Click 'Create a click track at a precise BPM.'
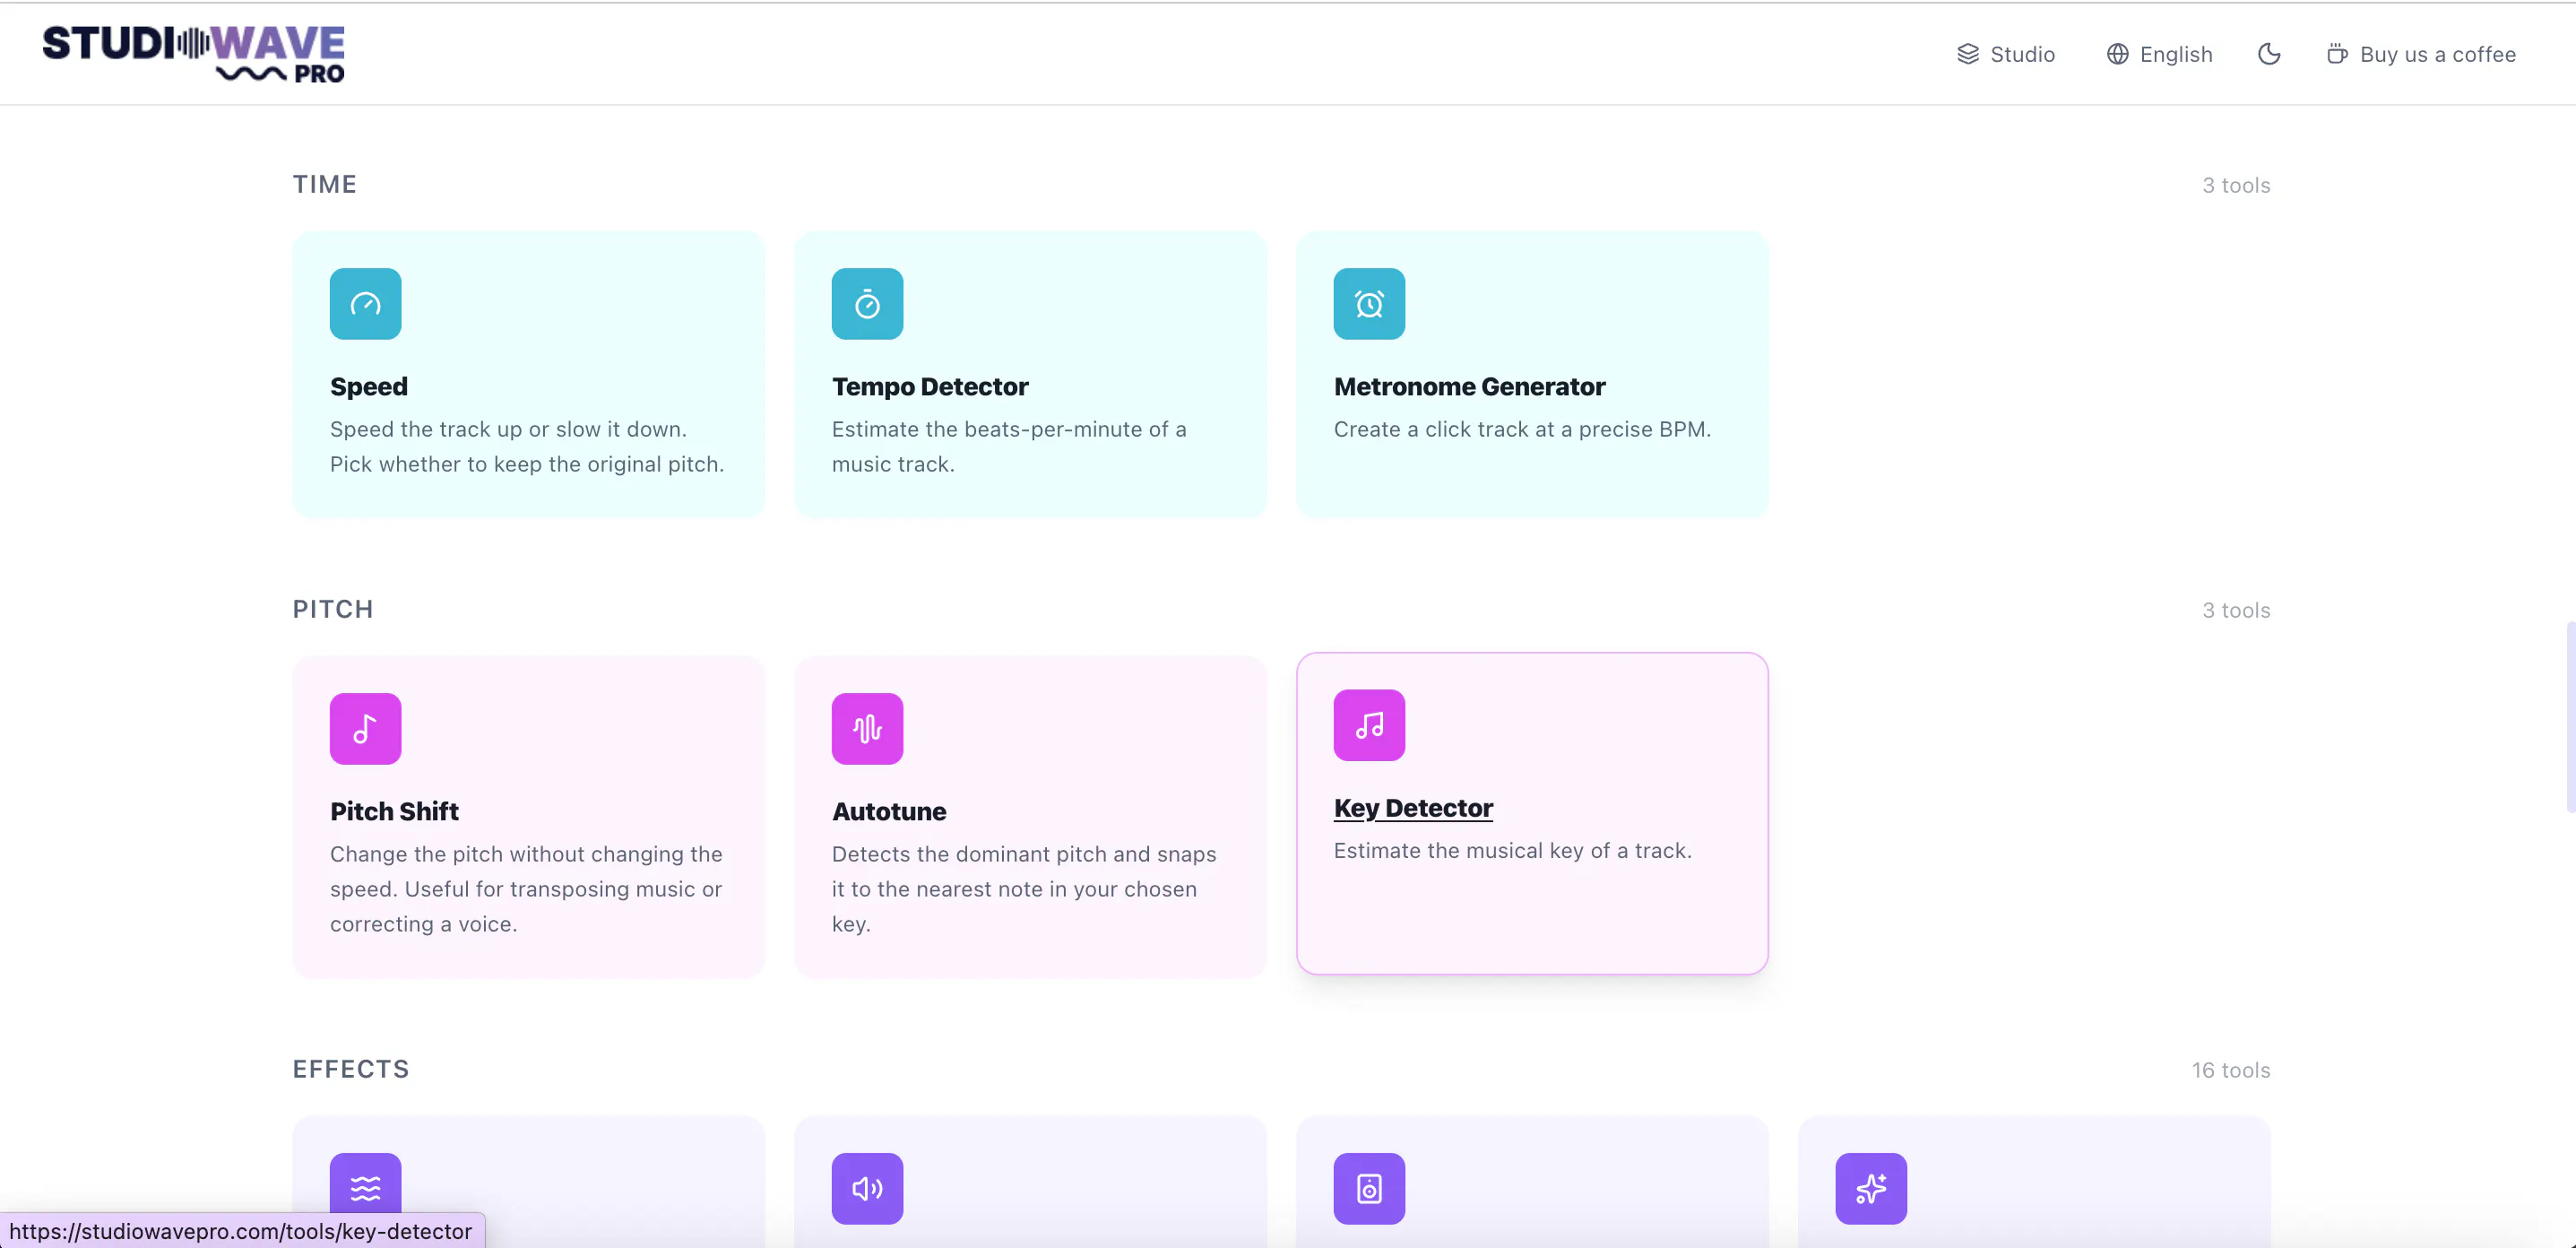The height and width of the screenshot is (1248, 2576). tap(1522, 430)
